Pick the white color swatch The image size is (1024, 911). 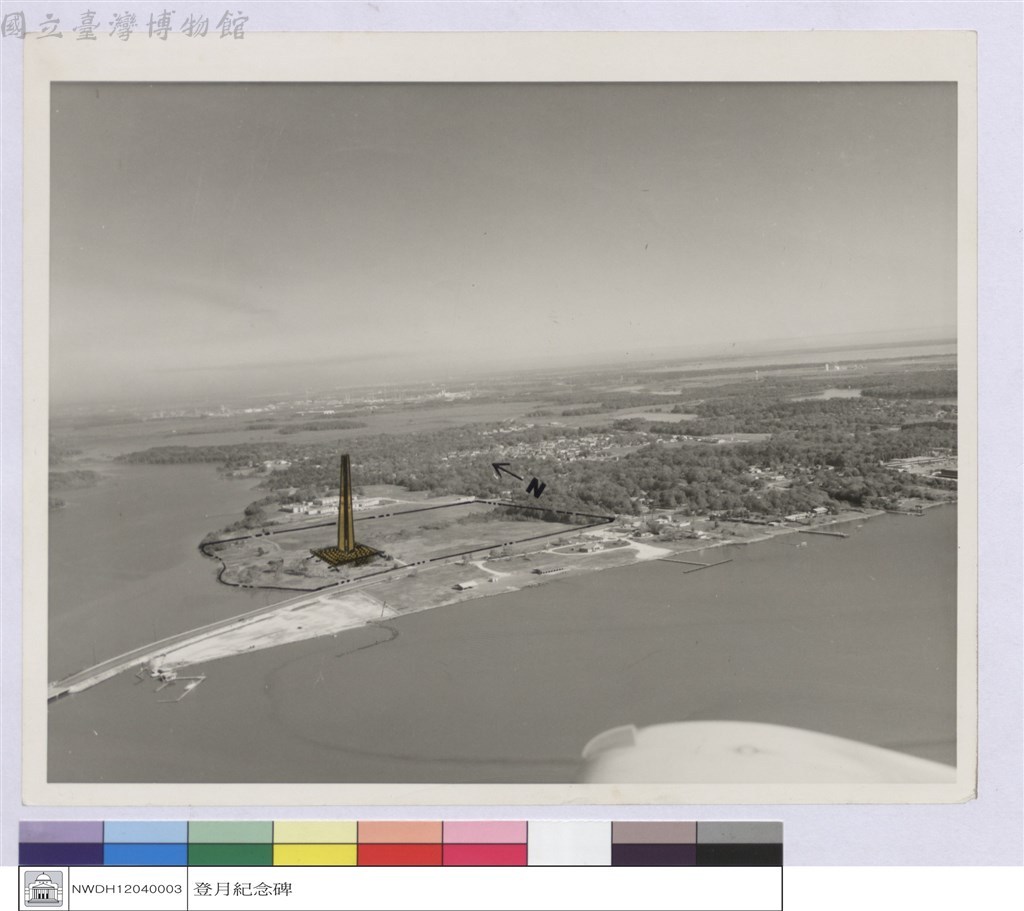tap(569, 844)
